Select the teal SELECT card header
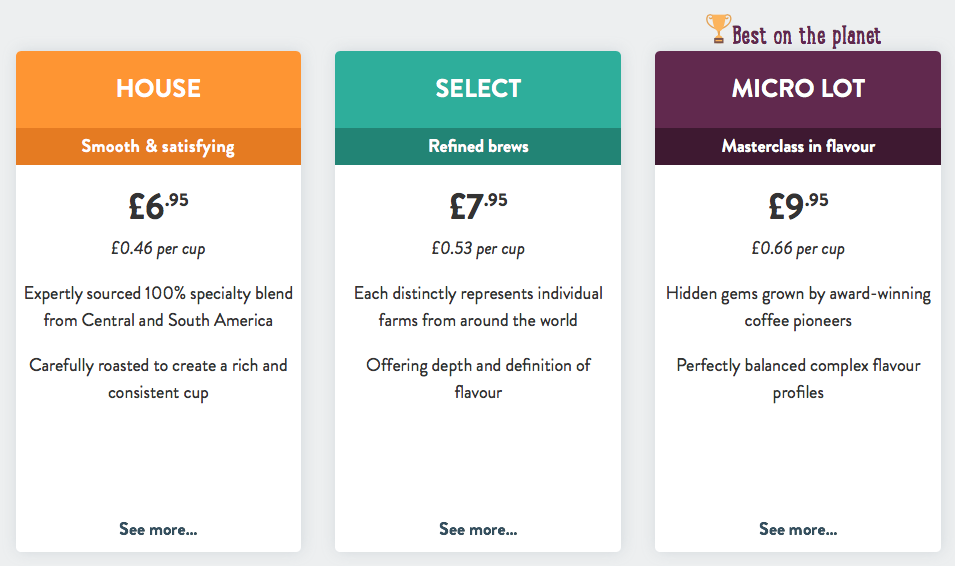This screenshot has width=955, height=566. 478,89
